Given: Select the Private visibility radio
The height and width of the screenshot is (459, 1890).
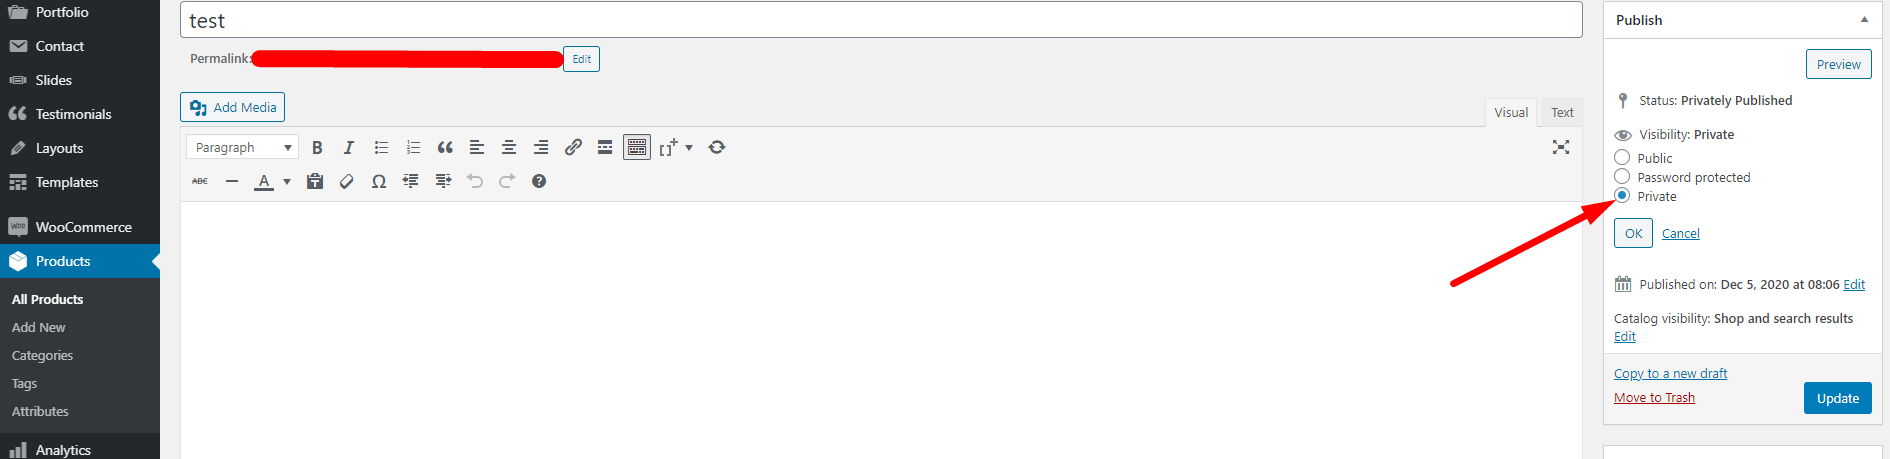Looking at the screenshot, I should pyautogui.click(x=1622, y=195).
